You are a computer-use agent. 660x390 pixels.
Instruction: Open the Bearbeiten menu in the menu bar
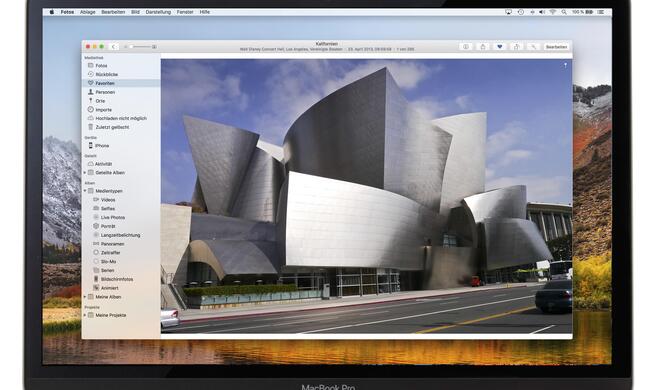click(x=113, y=12)
